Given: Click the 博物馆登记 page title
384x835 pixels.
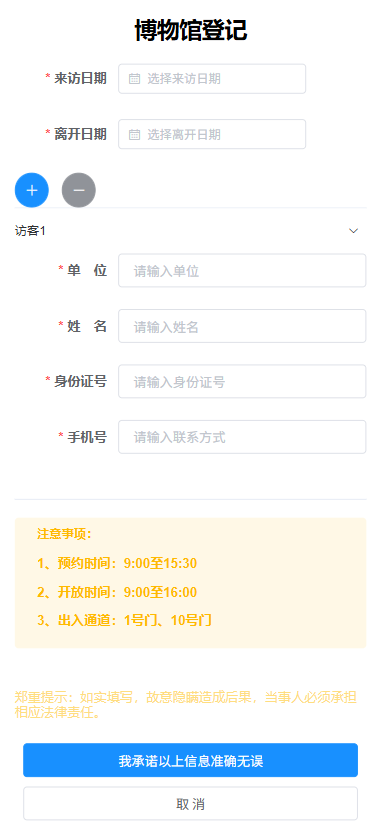Looking at the screenshot, I should click(x=191, y=30).
